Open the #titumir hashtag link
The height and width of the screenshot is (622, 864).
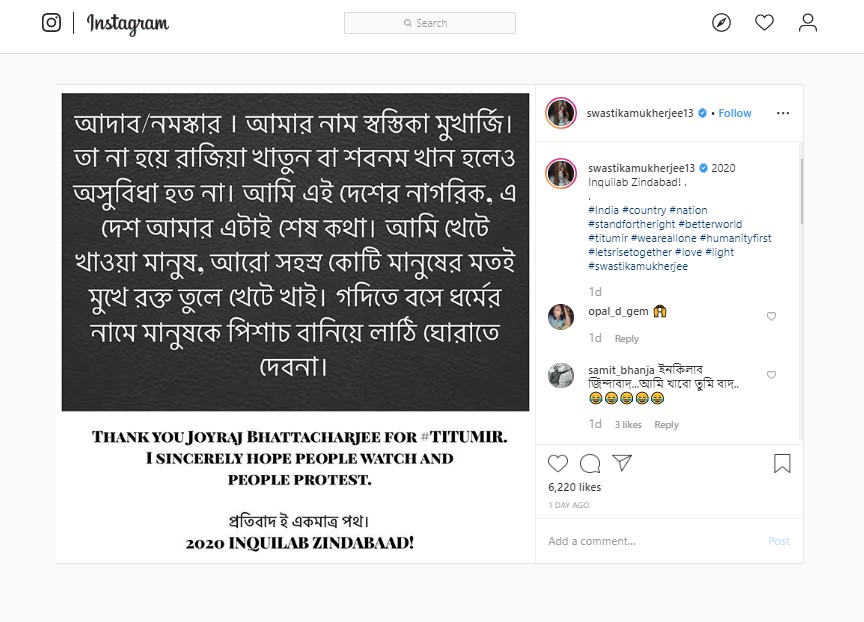tap(608, 238)
